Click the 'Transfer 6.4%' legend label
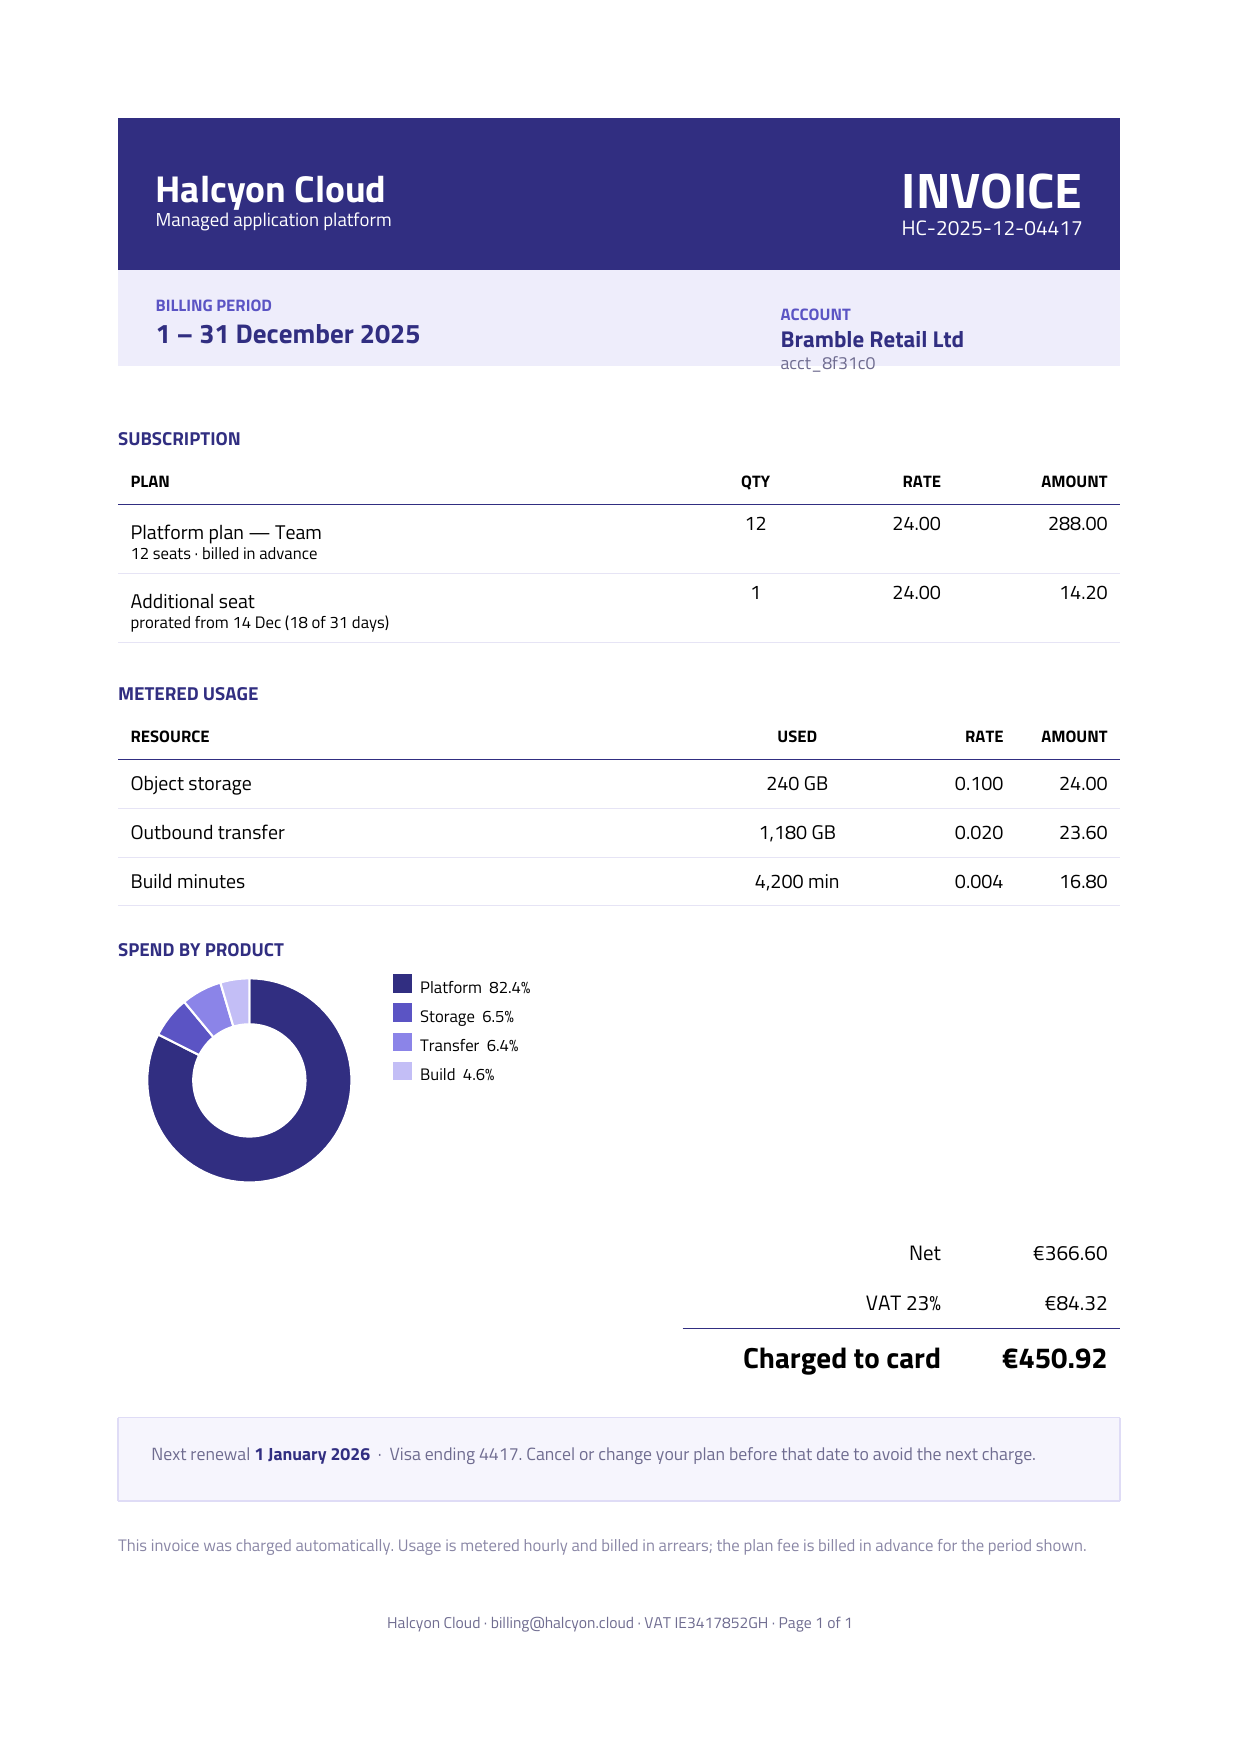 pyautogui.click(x=469, y=1046)
